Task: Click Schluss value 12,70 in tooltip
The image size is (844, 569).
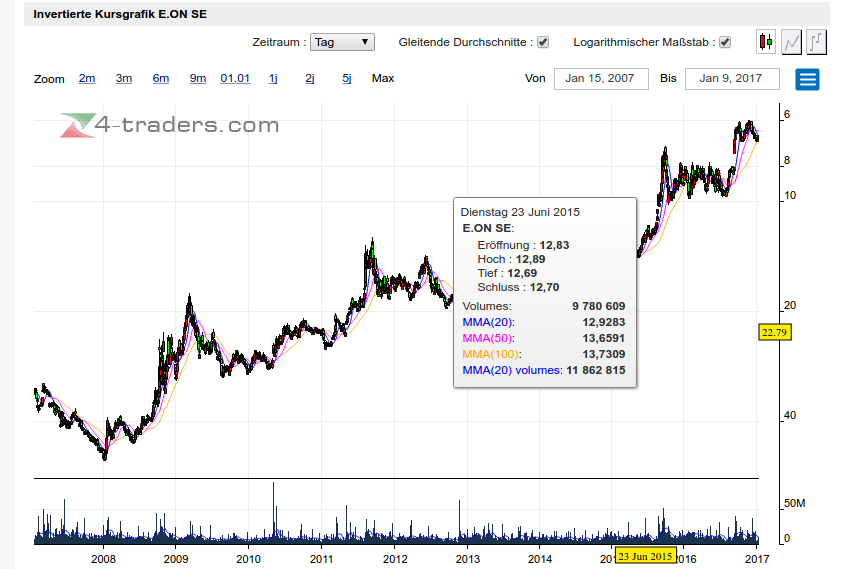Action: click(x=544, y=287)
